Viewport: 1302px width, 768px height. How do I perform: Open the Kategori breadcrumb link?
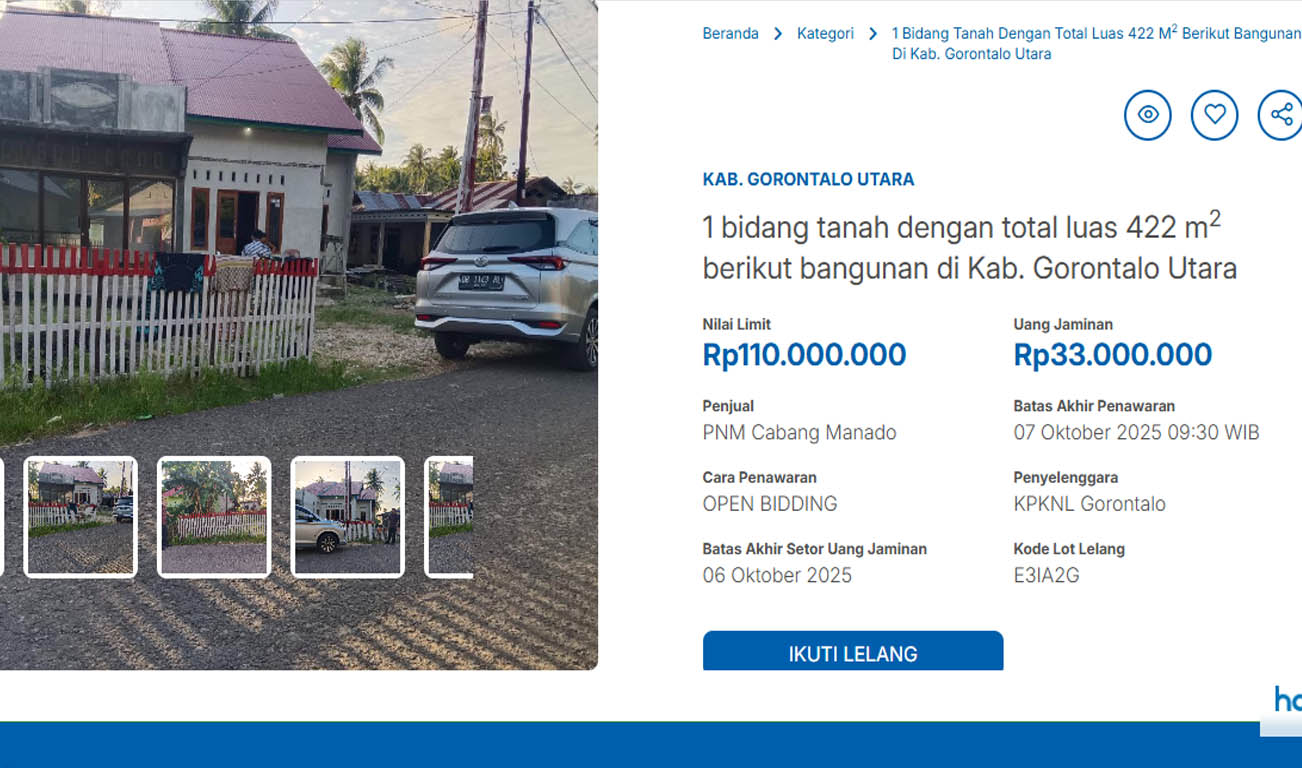tap(825, 34)
